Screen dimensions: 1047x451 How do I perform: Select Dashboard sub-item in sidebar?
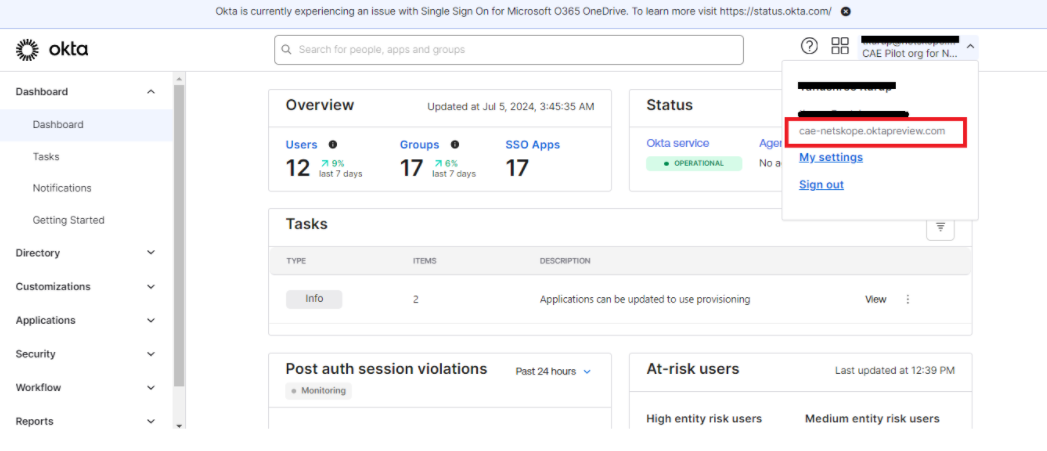coord(58,124)
